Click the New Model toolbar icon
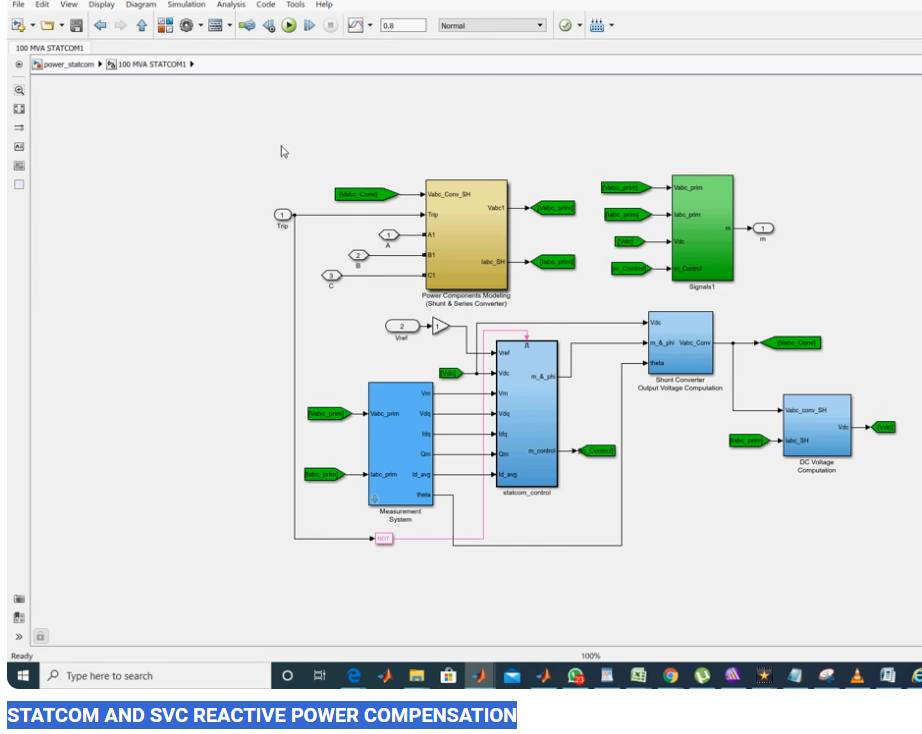 18,25
